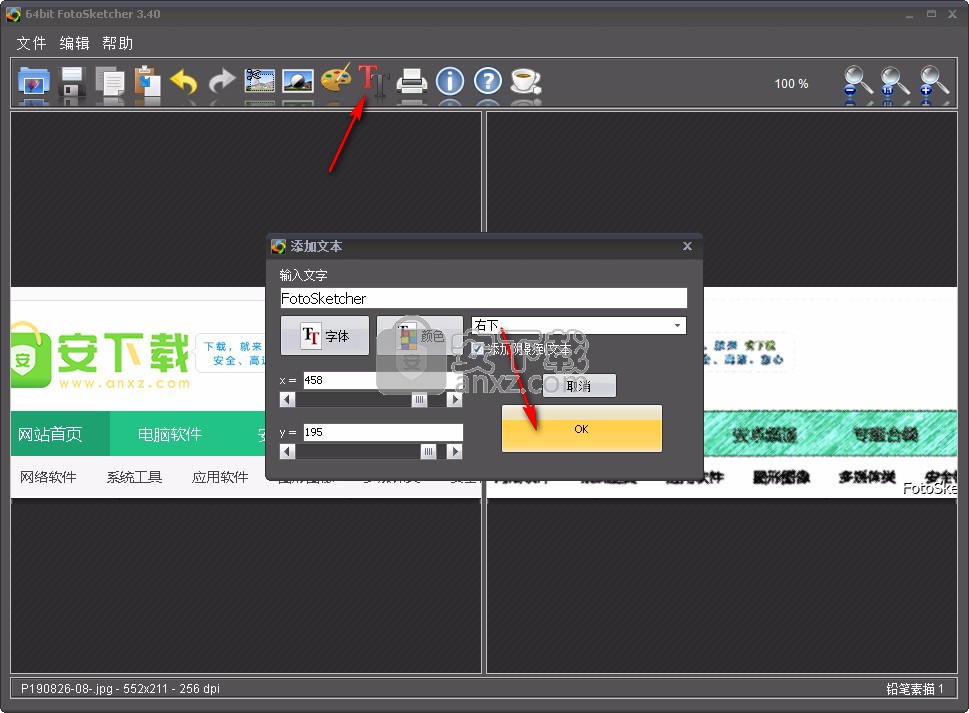Click the x slider left arrow
This screenshot has height=713, width=969.
287,400
